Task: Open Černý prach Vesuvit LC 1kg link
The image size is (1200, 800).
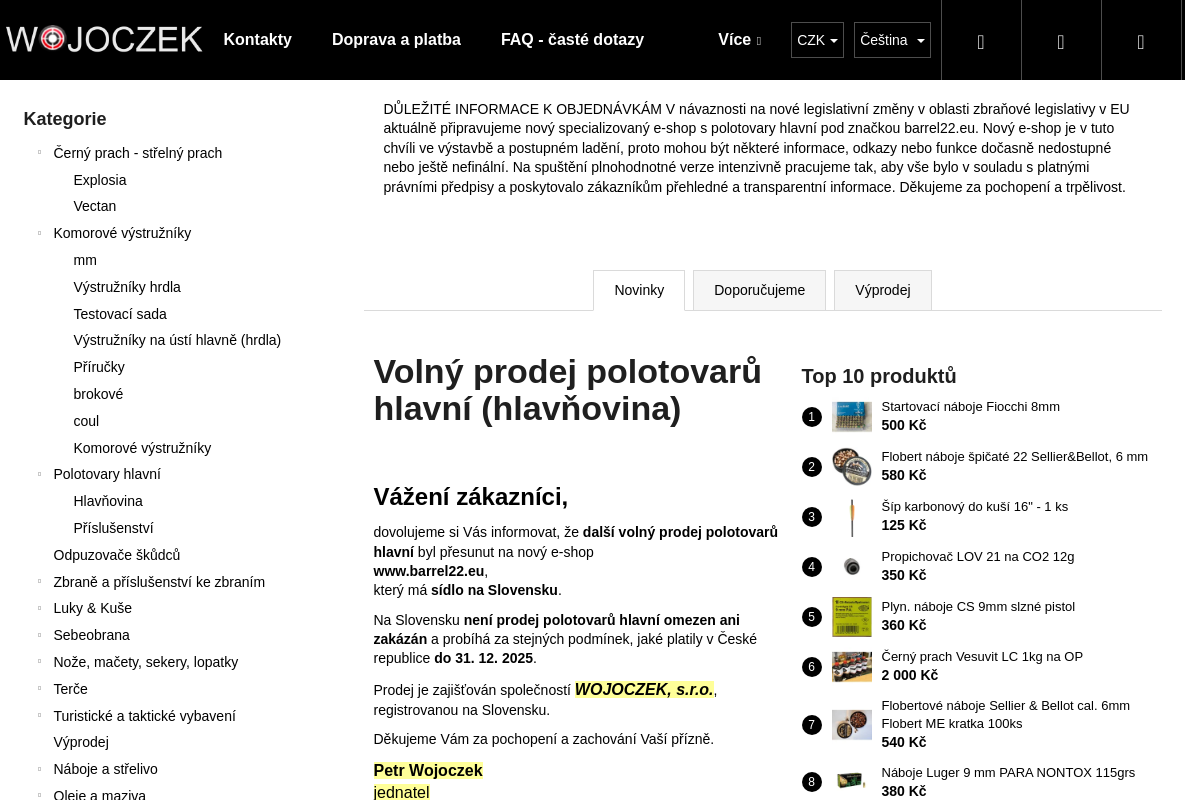Action: tap(982, 656)
